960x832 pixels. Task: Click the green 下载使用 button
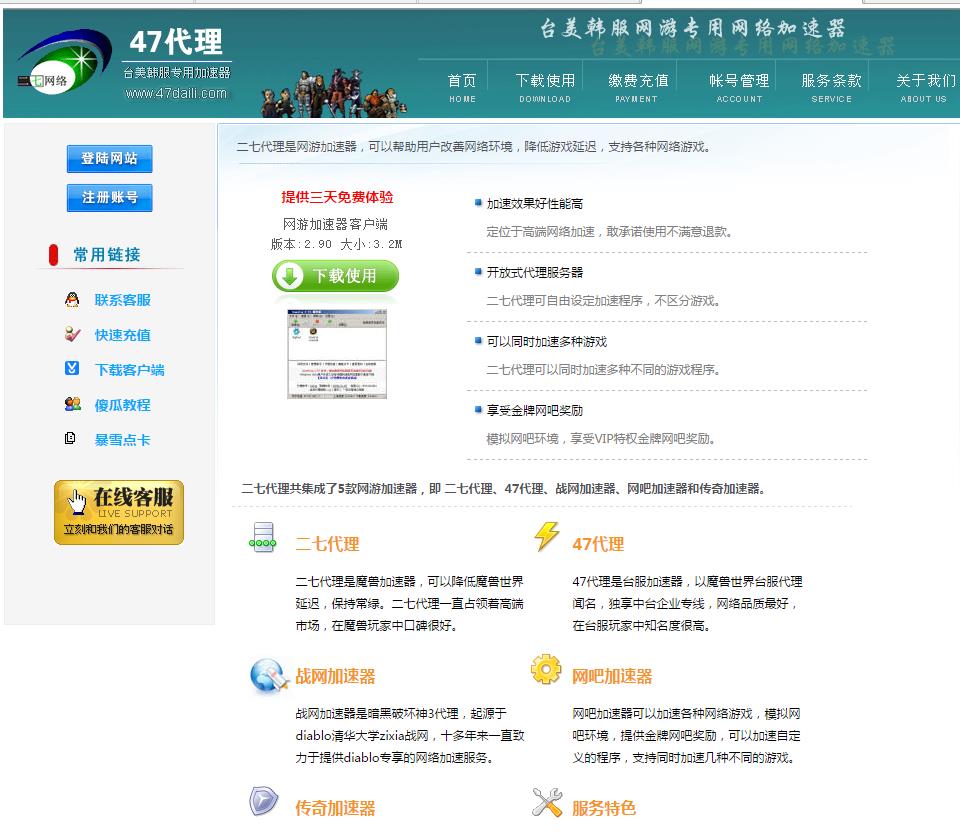tap(336, 276)
